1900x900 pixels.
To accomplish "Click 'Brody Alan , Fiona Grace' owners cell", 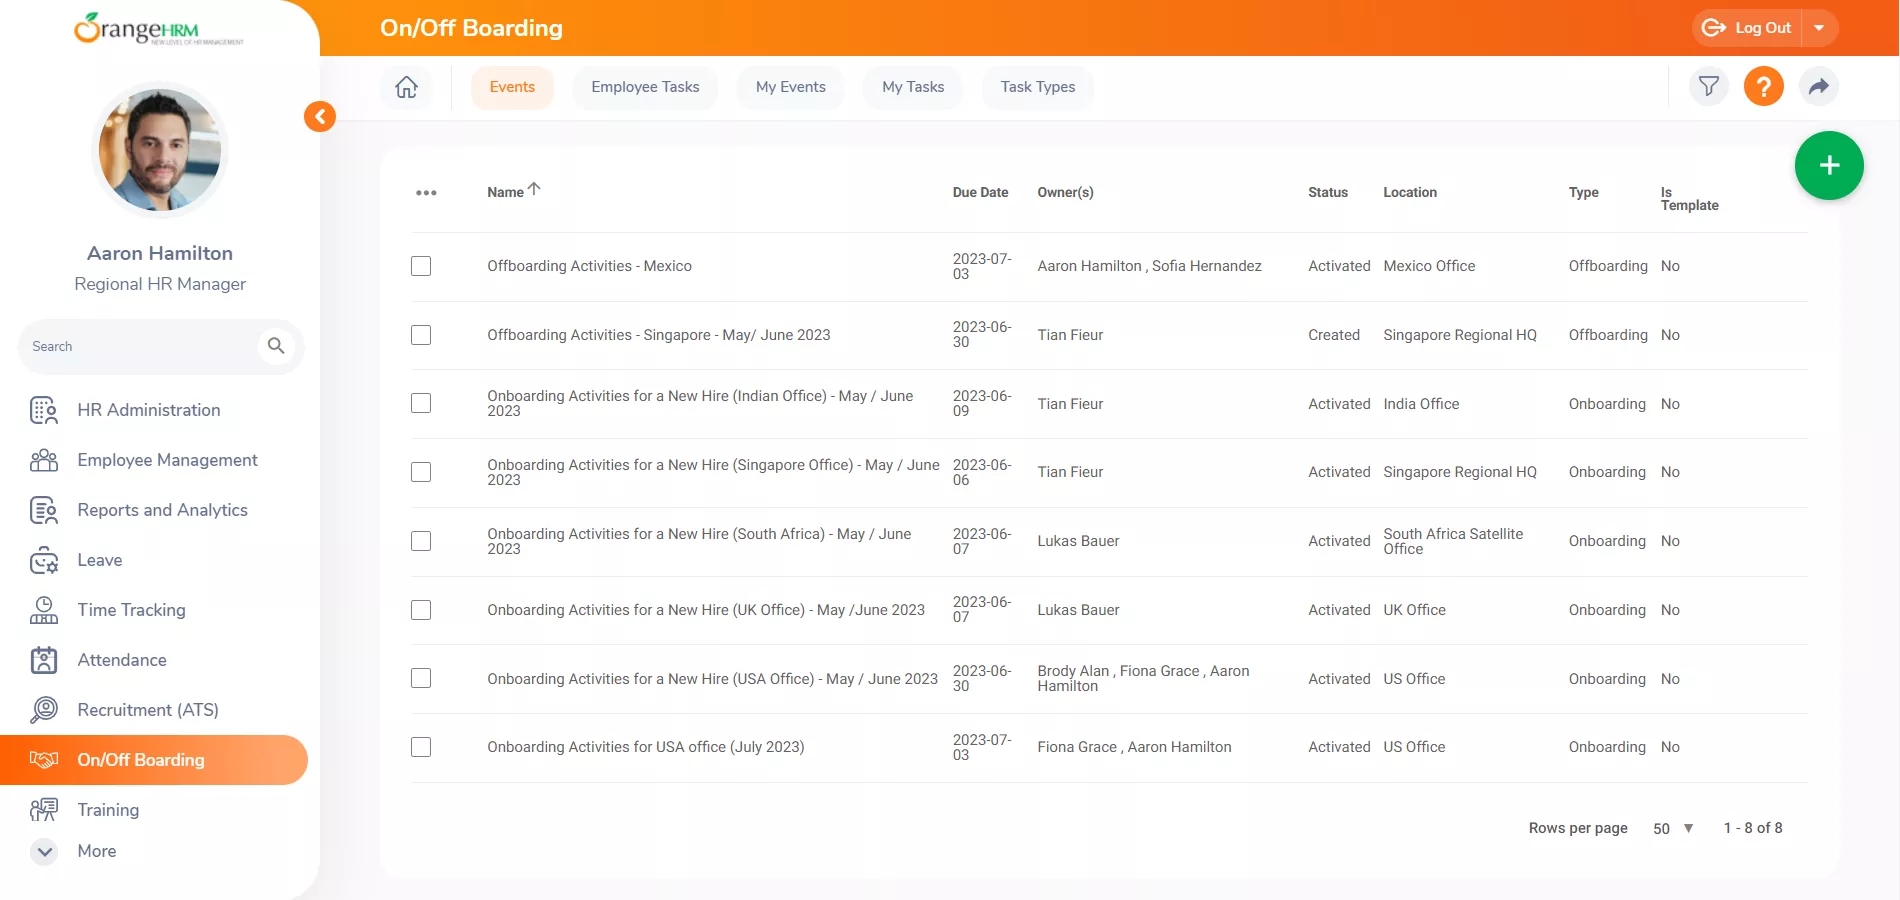I will pyautogui.click(x=1144, y=678).
